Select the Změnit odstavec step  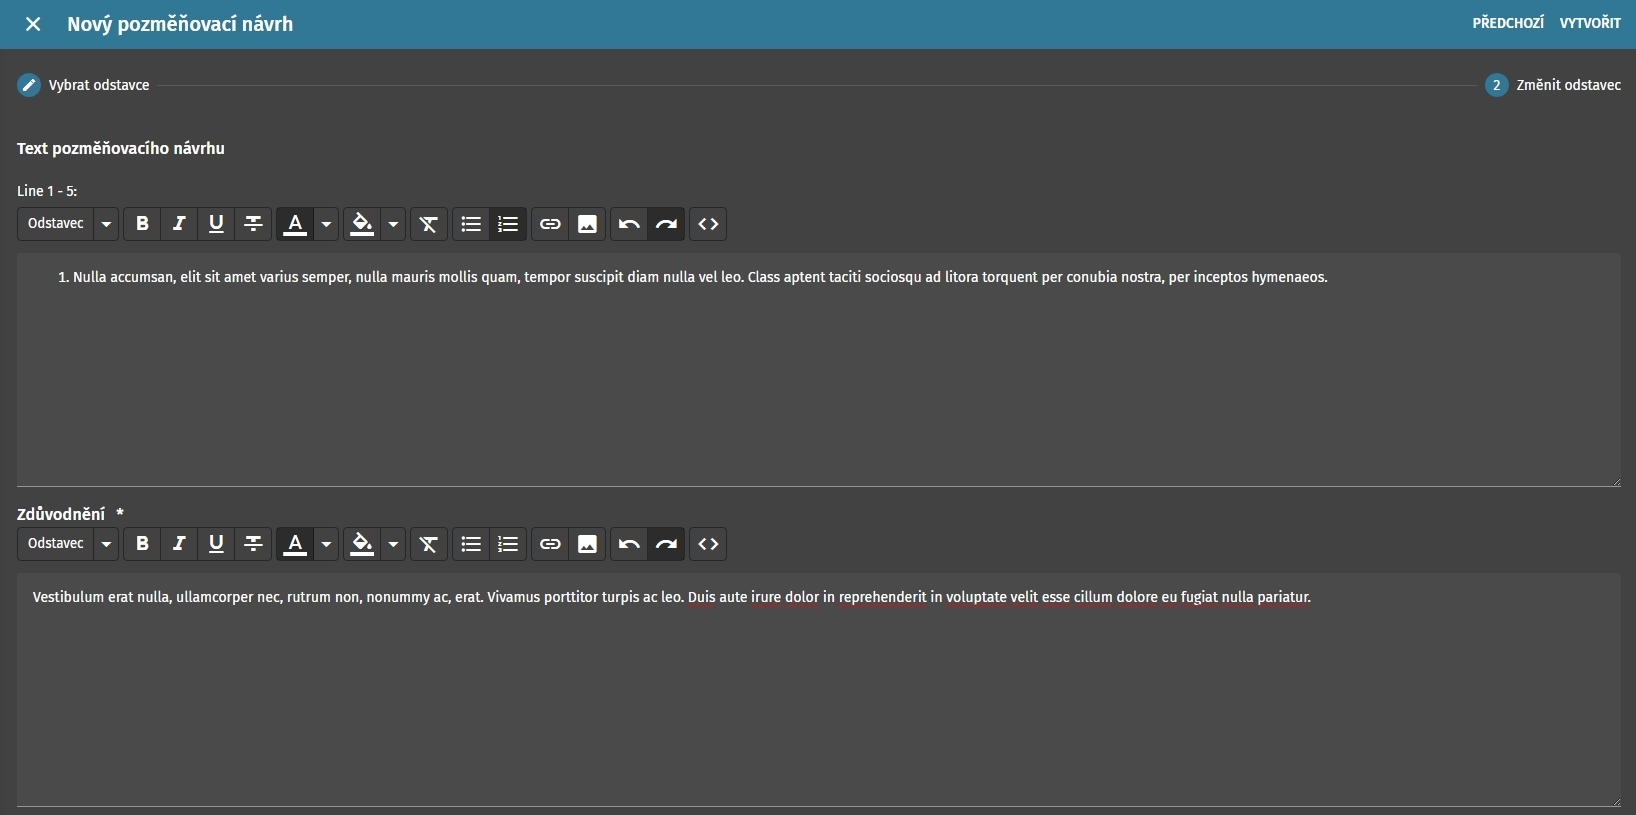(1553, 85)
